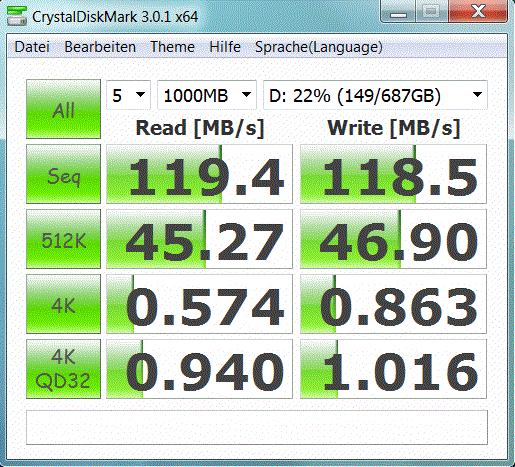
Task: Click the empty comment field at the bottom
Action: tap(257, 427)
